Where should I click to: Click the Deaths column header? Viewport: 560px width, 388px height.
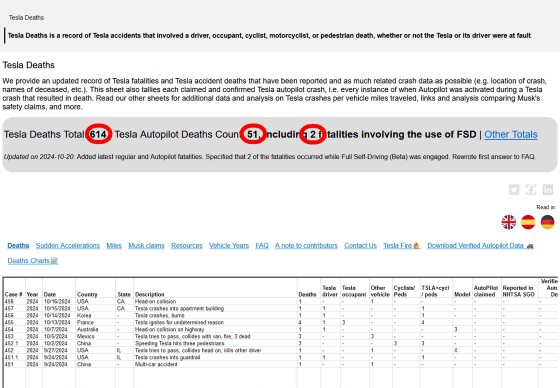[x=307, y=294]
